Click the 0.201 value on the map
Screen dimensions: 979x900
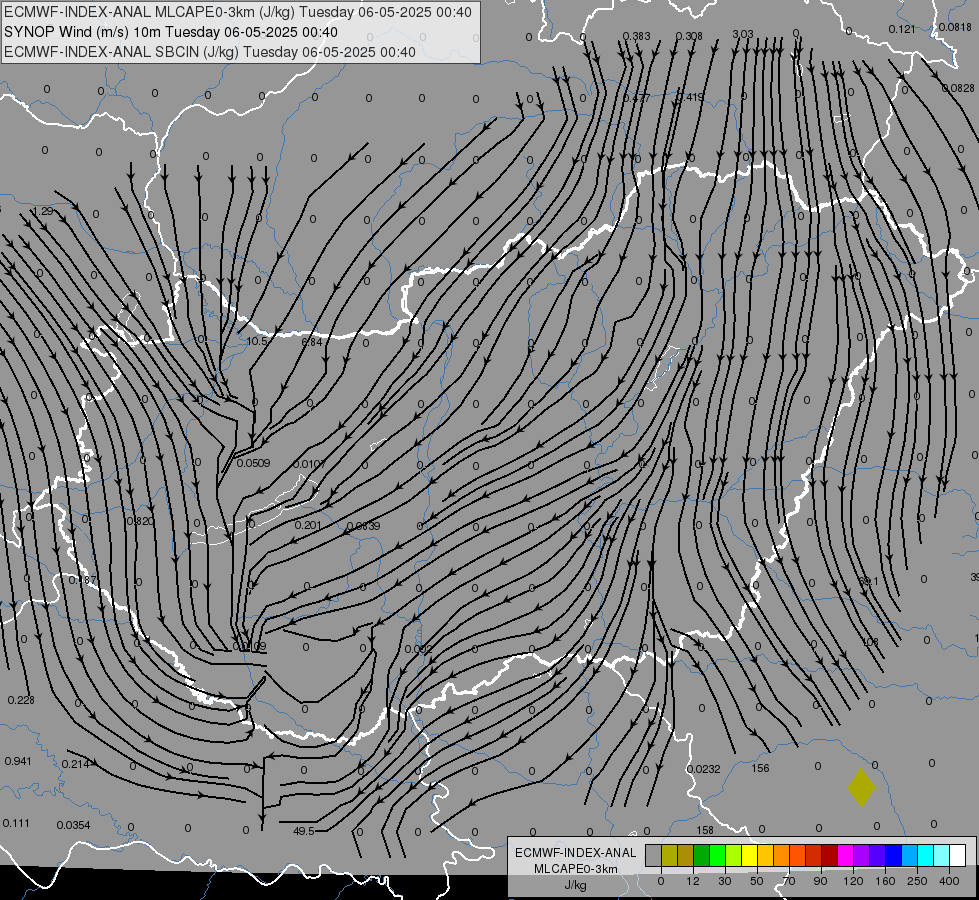click(308, 525)
